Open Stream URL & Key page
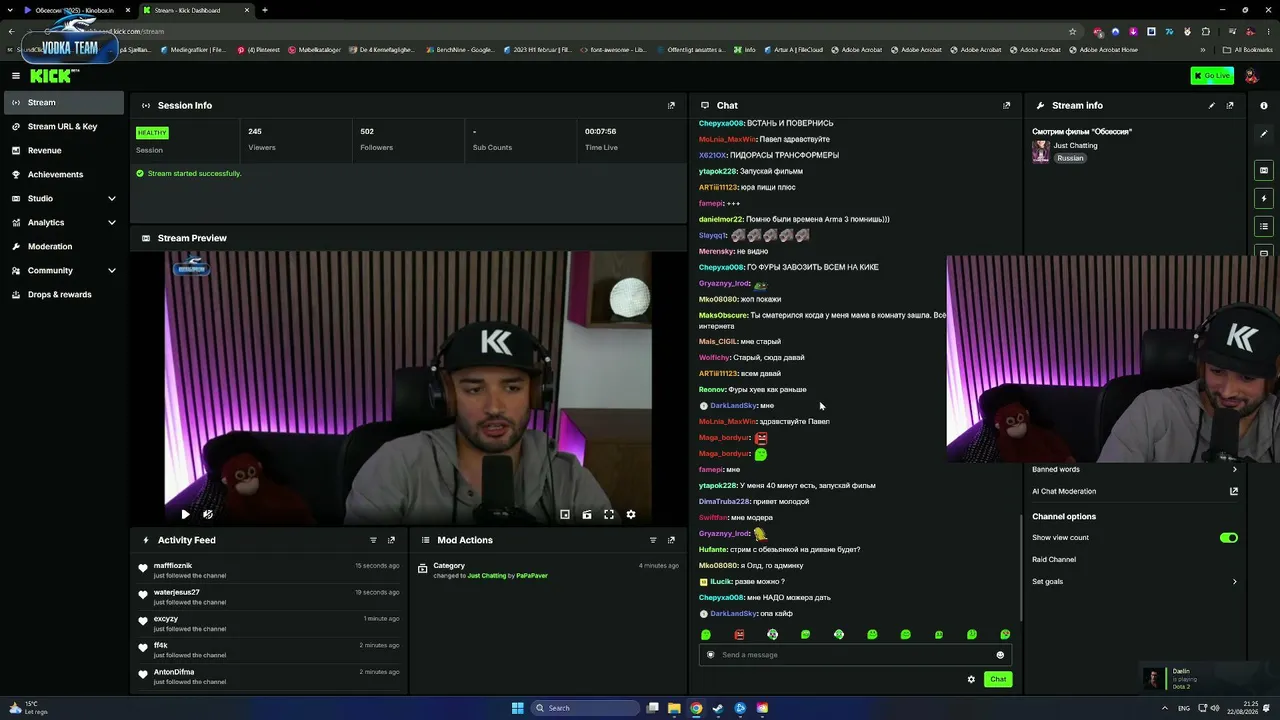Viewport: 1280px width, 720px height. tap(62, 126)
